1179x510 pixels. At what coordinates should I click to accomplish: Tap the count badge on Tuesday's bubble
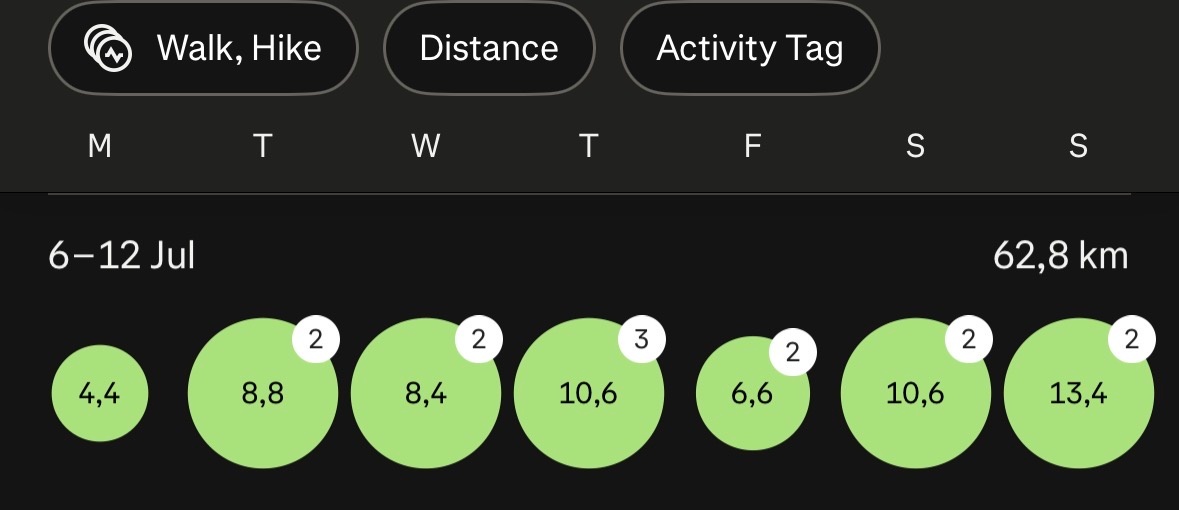pos(316,339)
